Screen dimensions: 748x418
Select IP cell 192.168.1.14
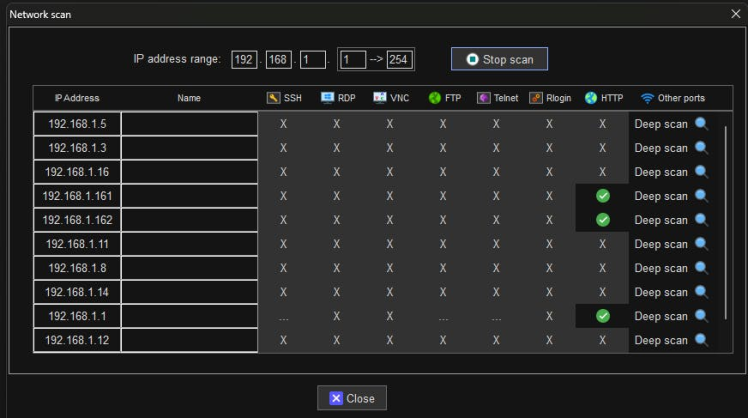(77, 292)
